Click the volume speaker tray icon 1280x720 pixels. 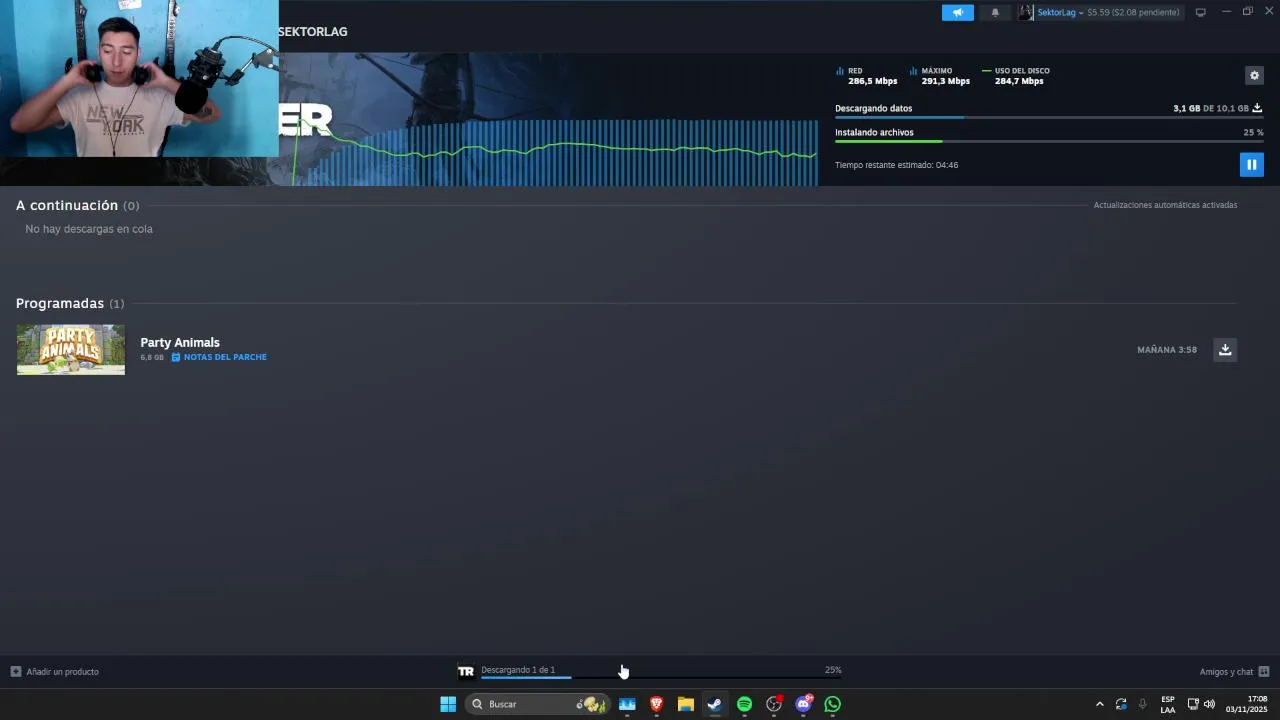point(1209,704)
